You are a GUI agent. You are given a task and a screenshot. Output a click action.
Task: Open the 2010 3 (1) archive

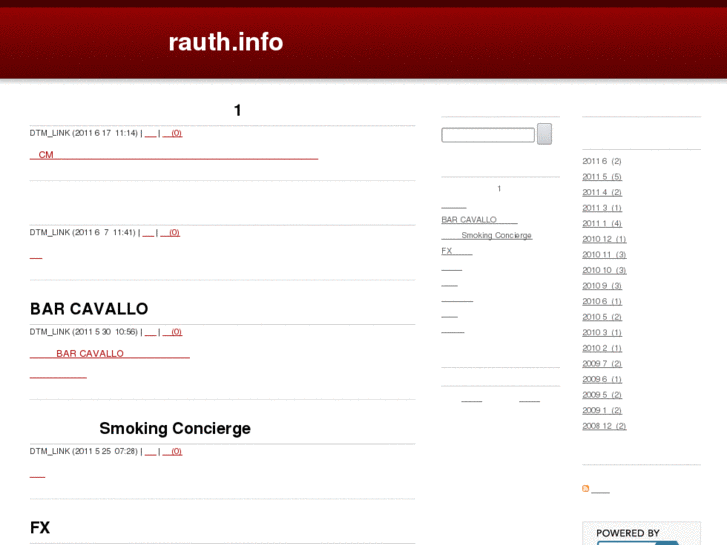coord(602,333)
